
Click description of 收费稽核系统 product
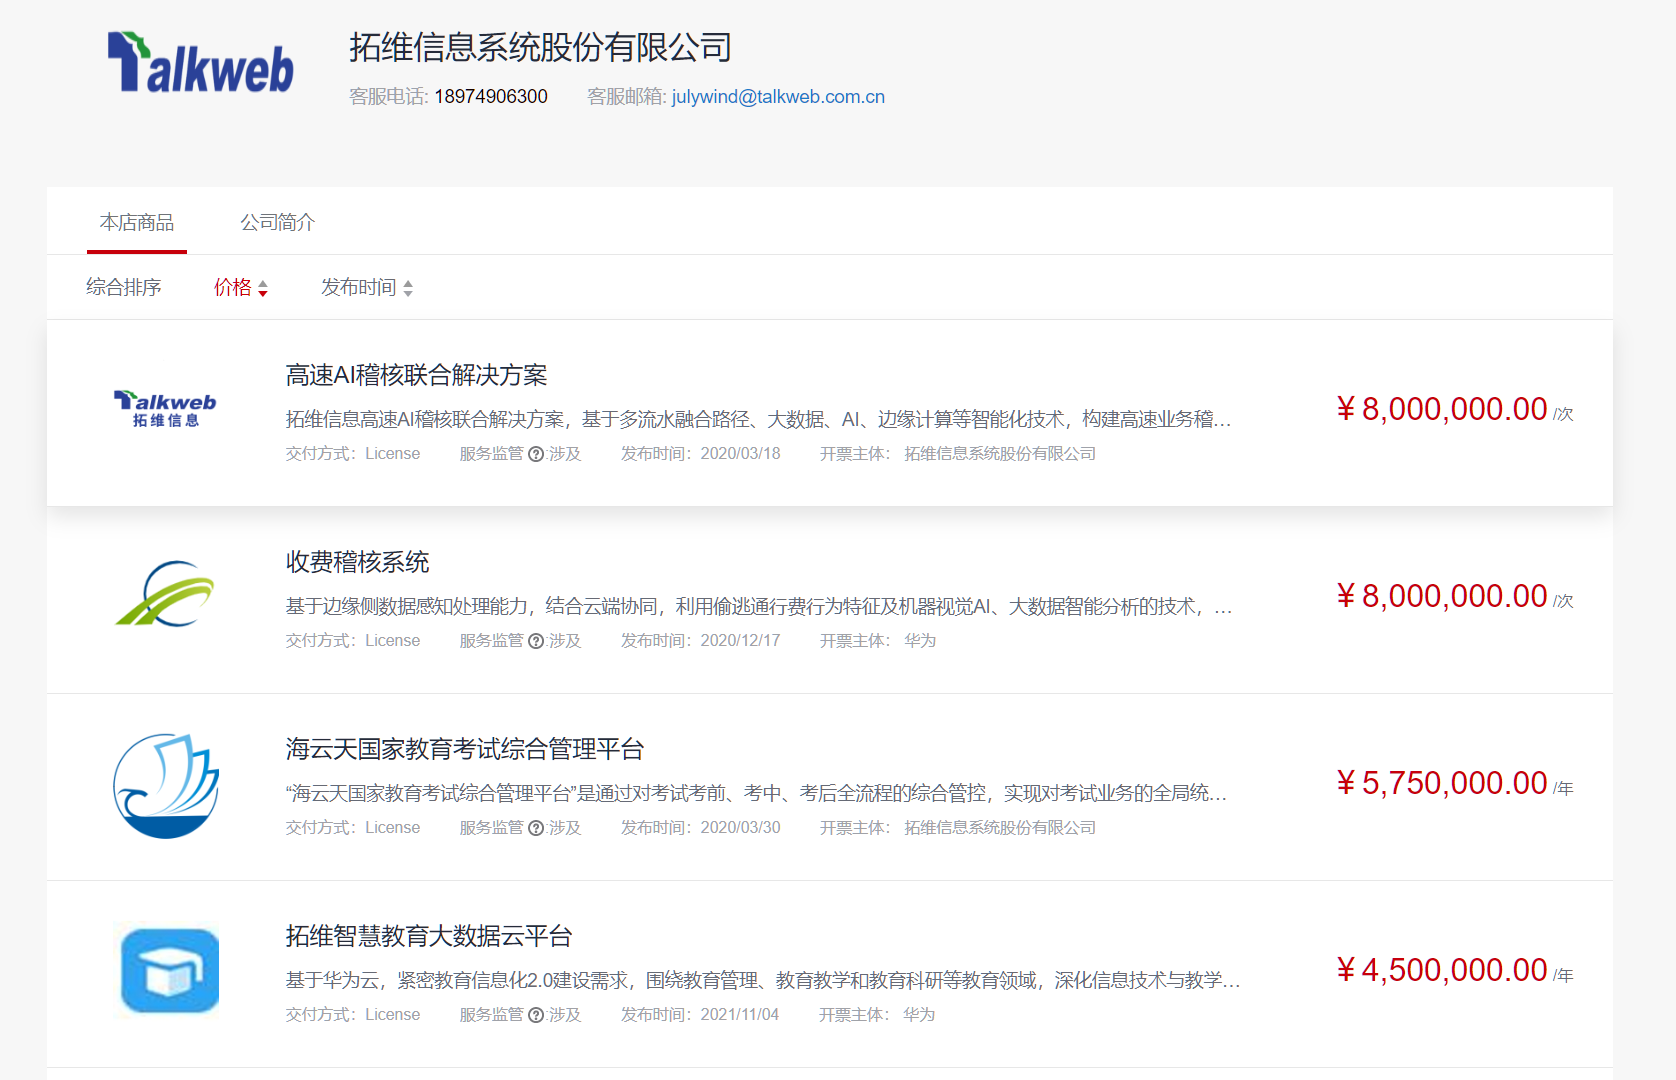click(x=759, y=607)
